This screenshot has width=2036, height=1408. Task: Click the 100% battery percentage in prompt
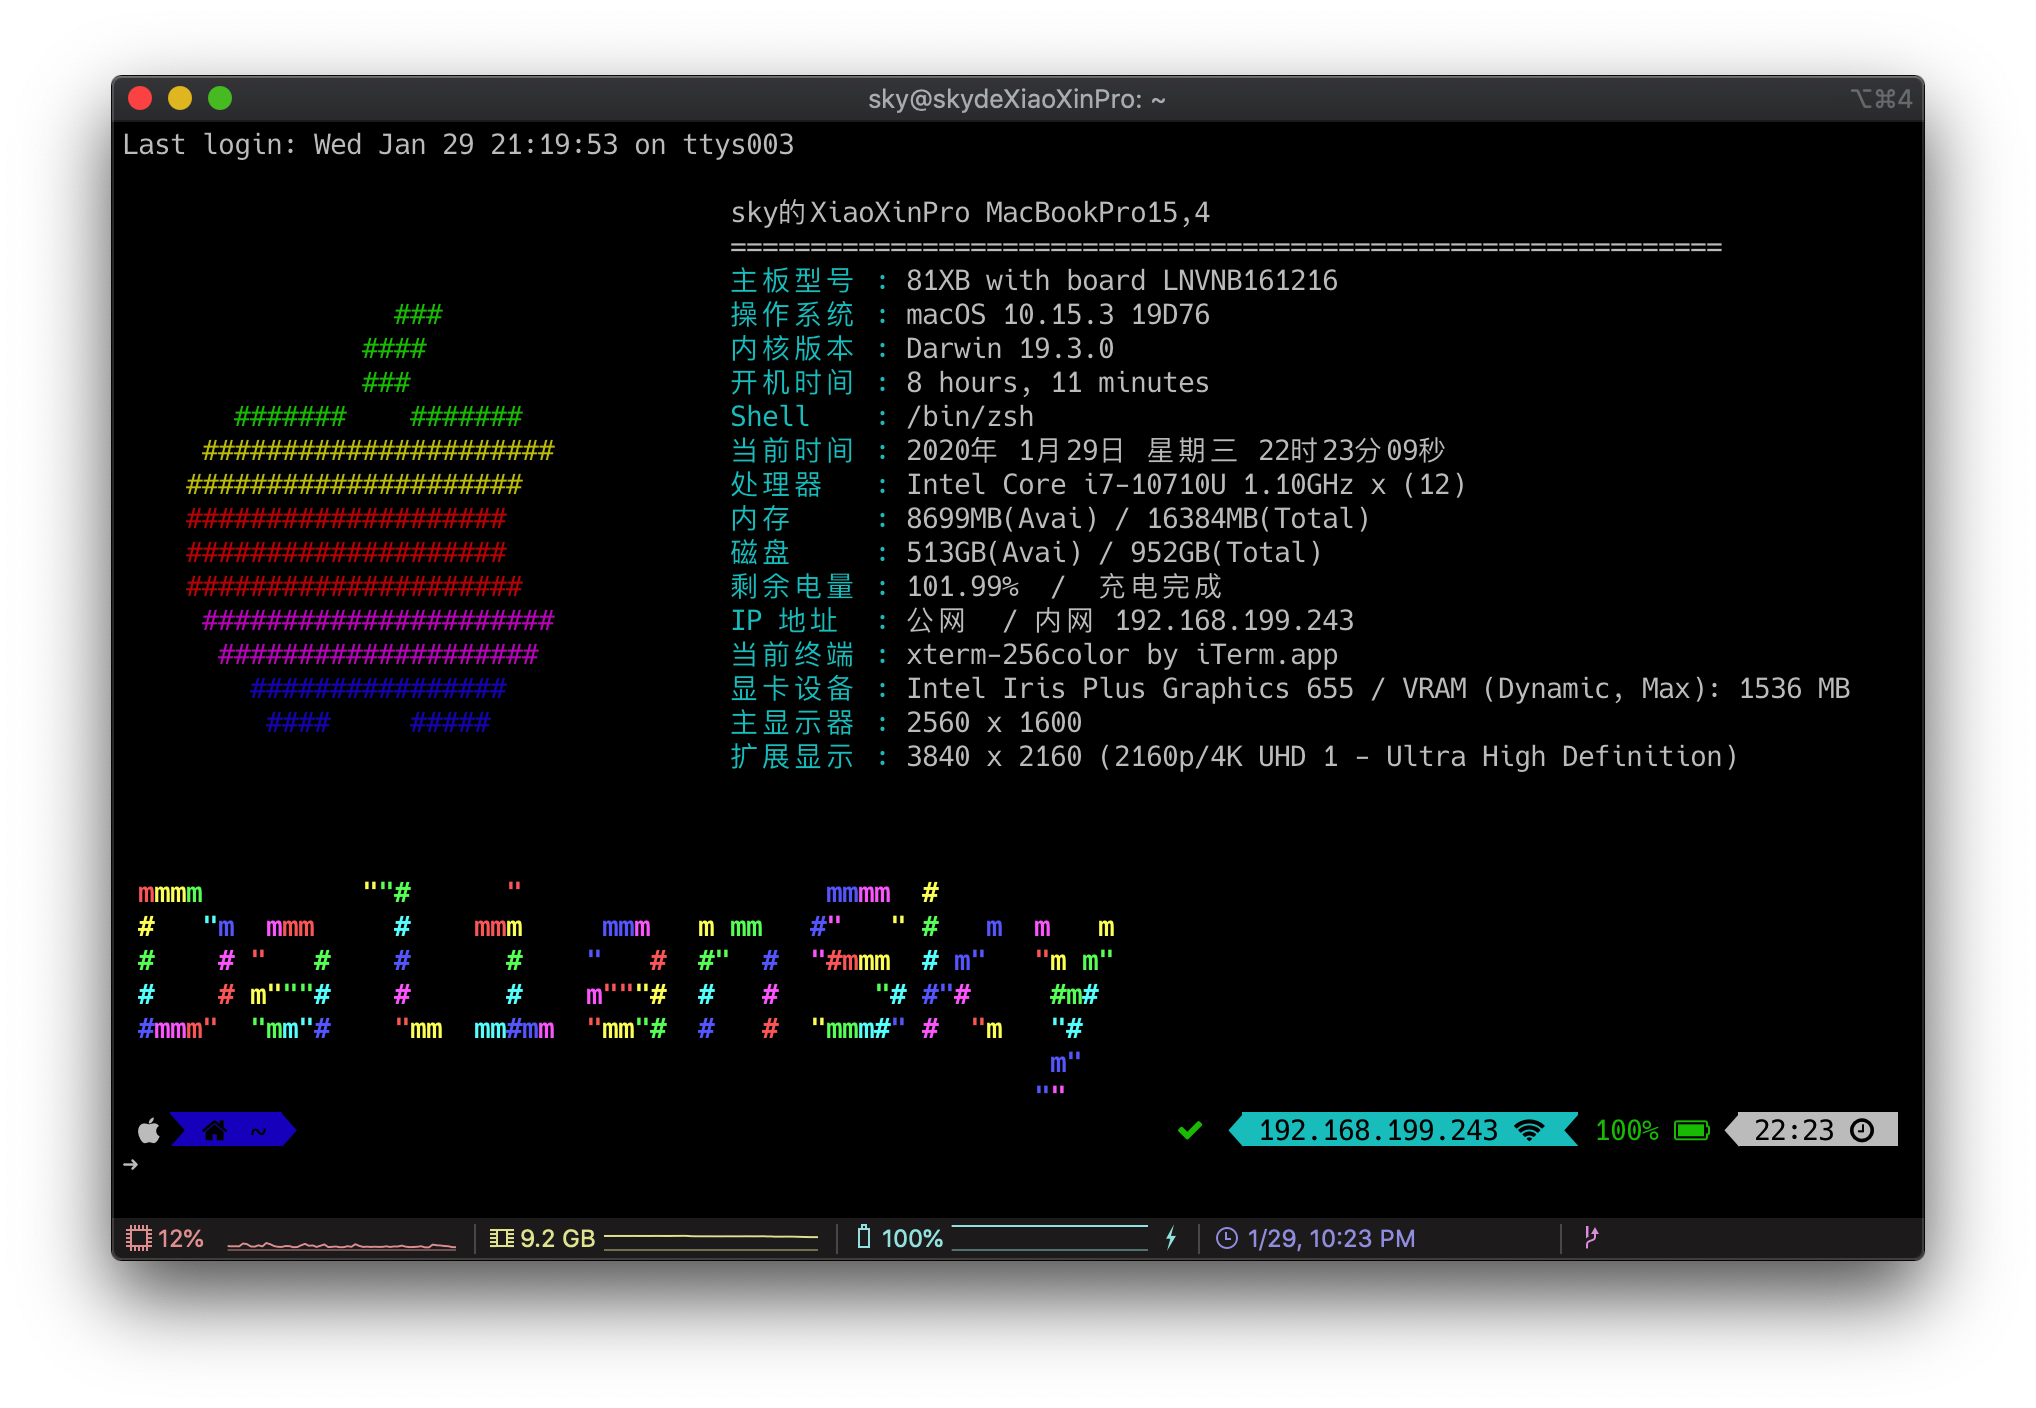click(1627, 1130)
